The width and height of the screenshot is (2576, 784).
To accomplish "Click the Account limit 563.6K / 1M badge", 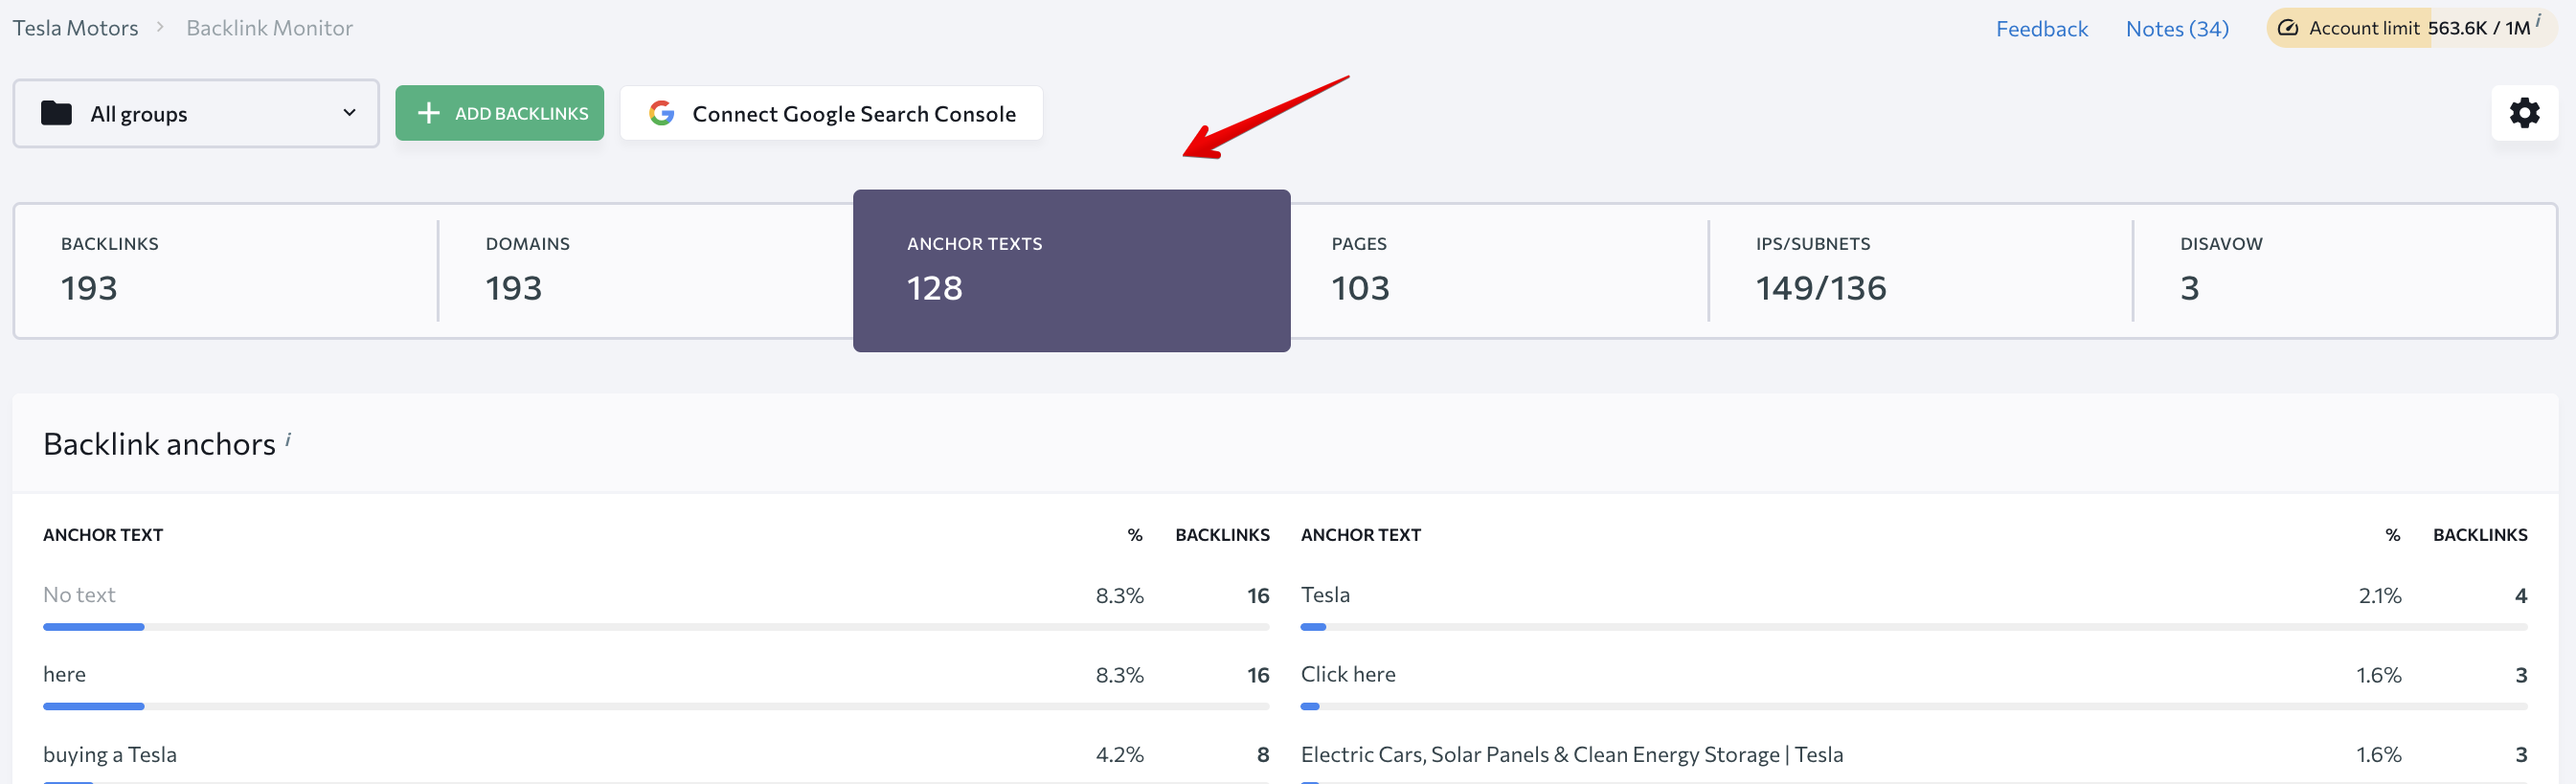I will [2411, 28].
